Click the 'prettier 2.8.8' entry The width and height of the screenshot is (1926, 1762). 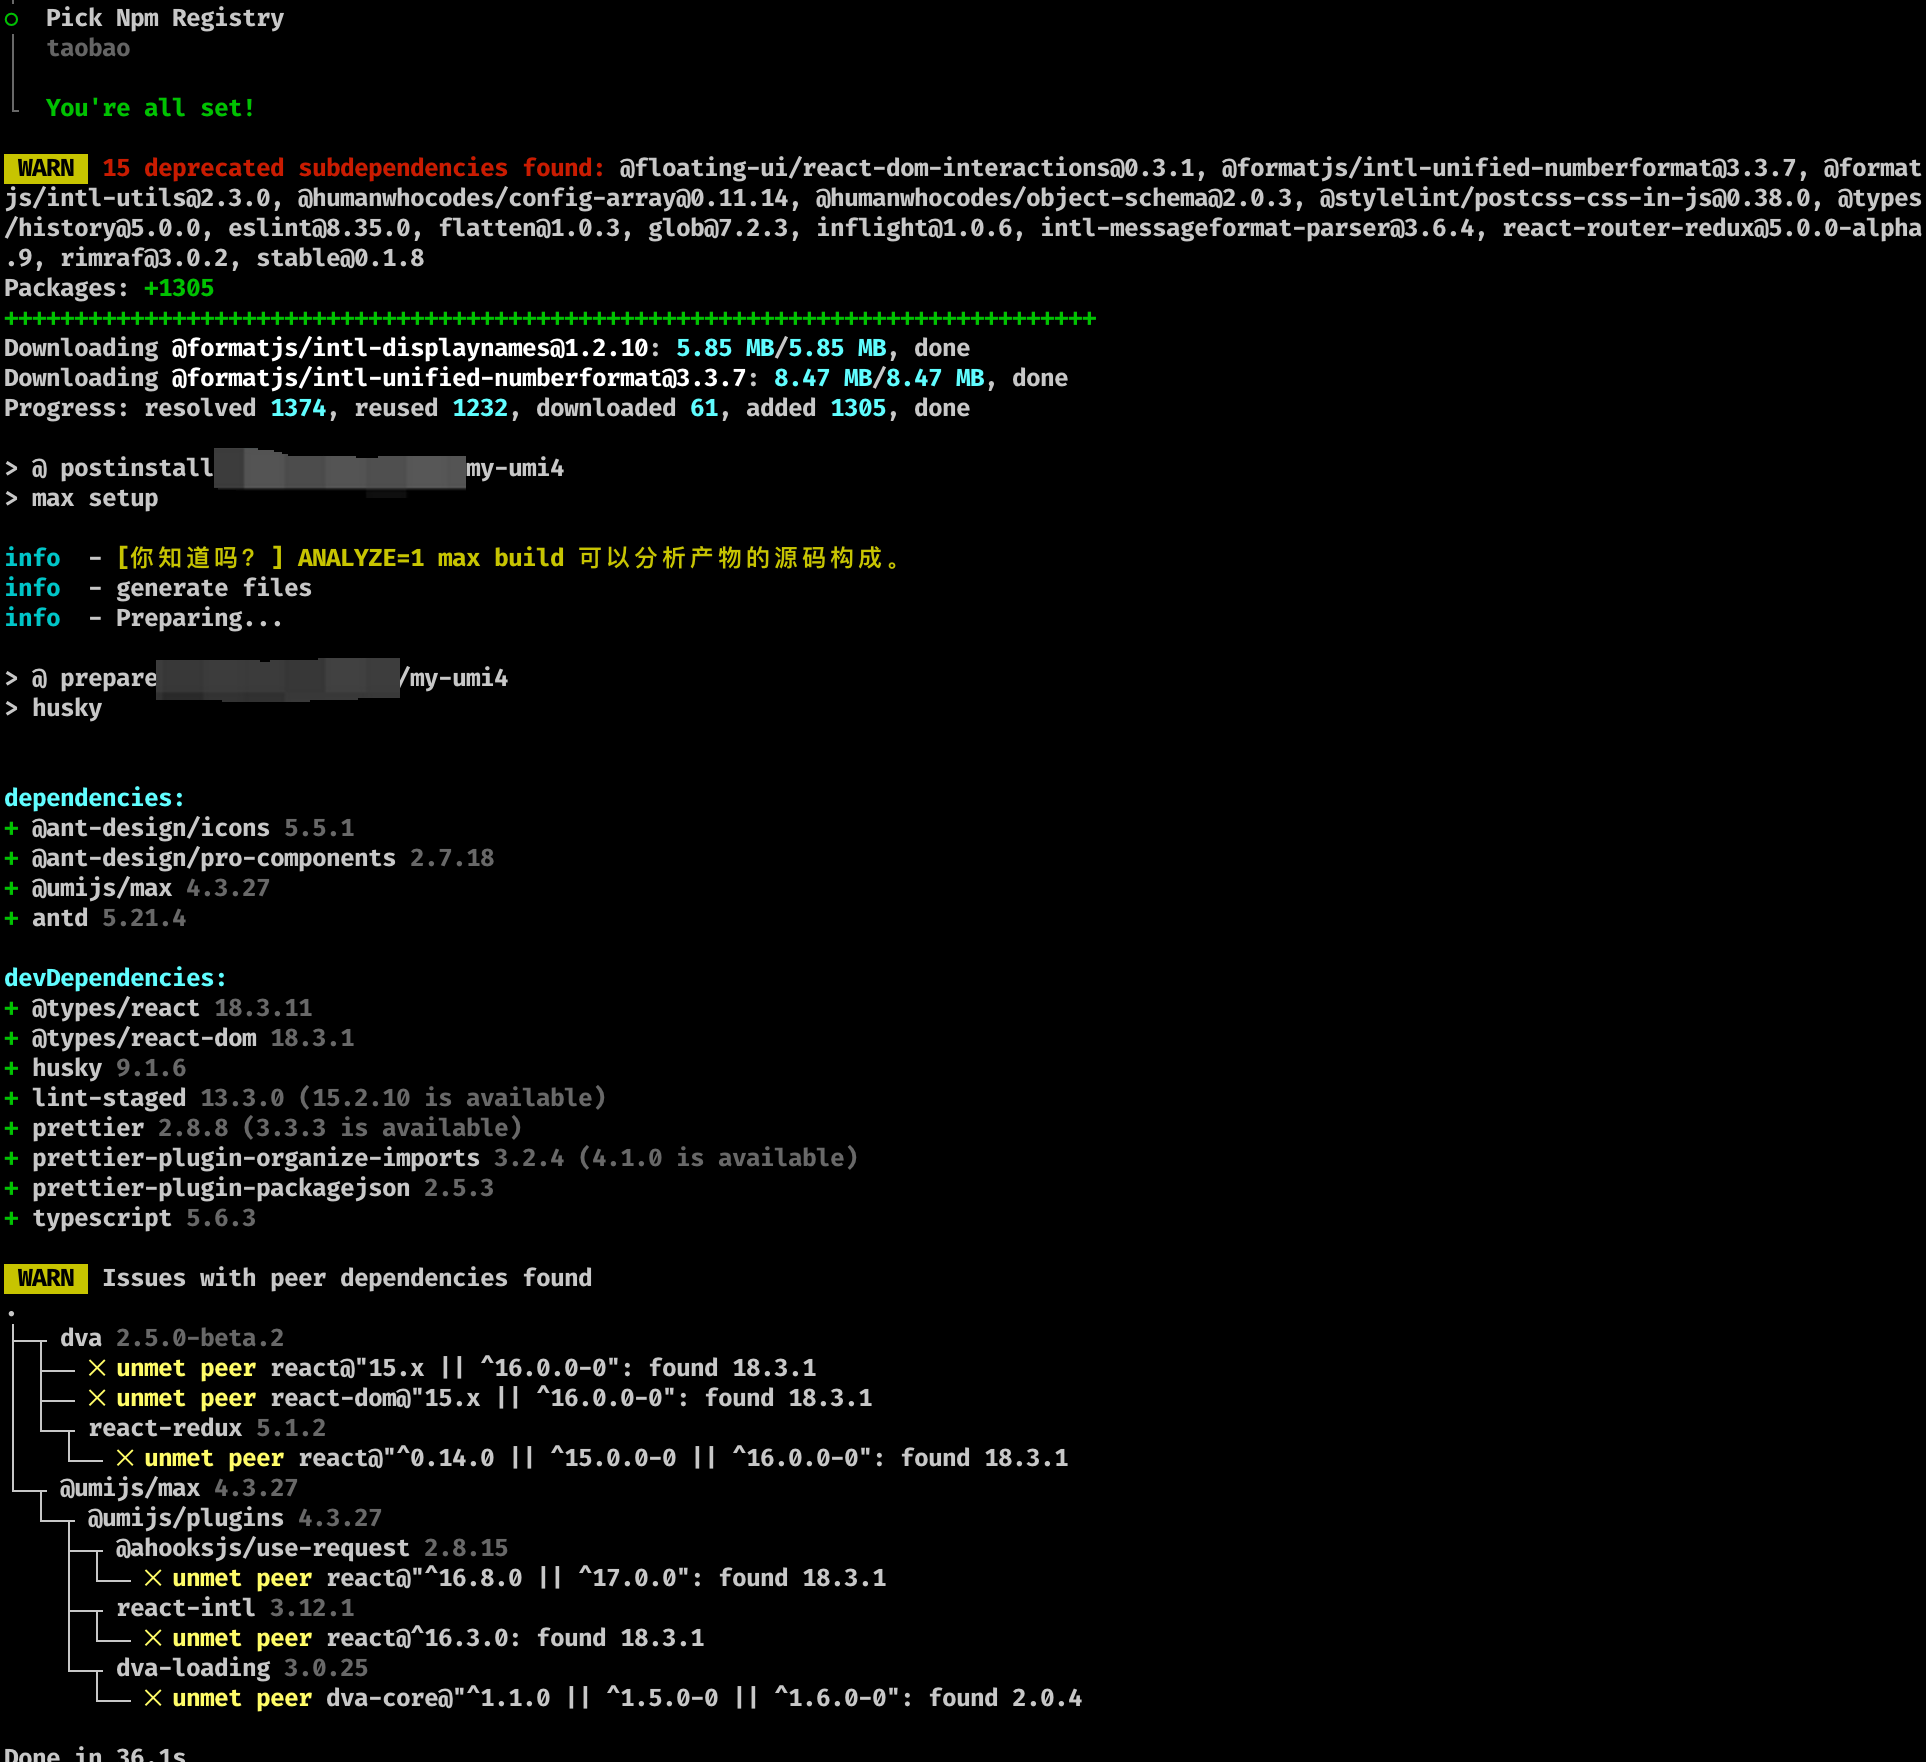263,1128
